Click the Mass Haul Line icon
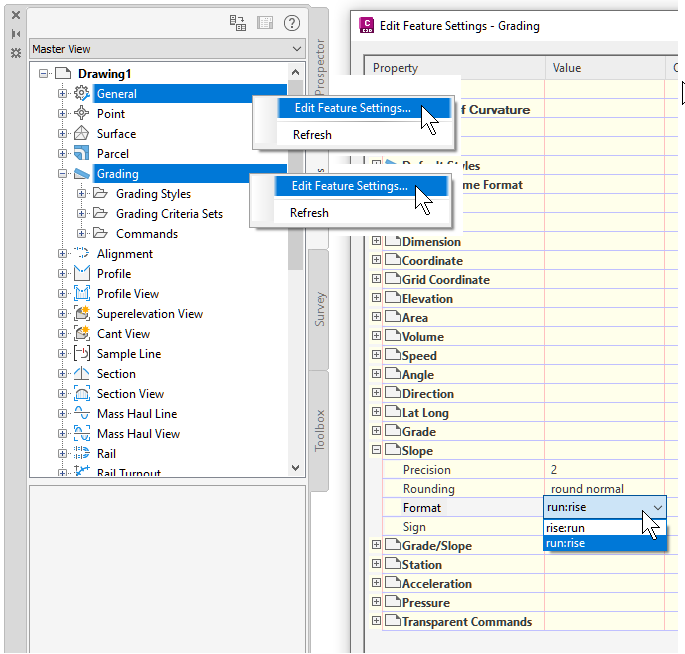This screenshot has height=654, width=685. click(82, 413)
